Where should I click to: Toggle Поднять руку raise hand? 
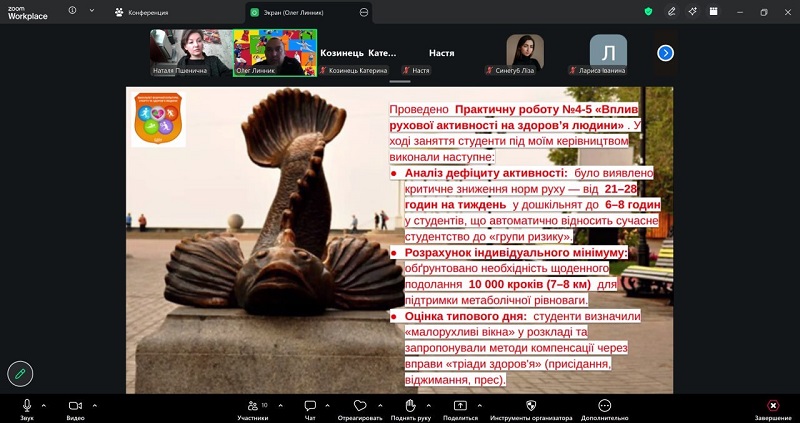411,409
